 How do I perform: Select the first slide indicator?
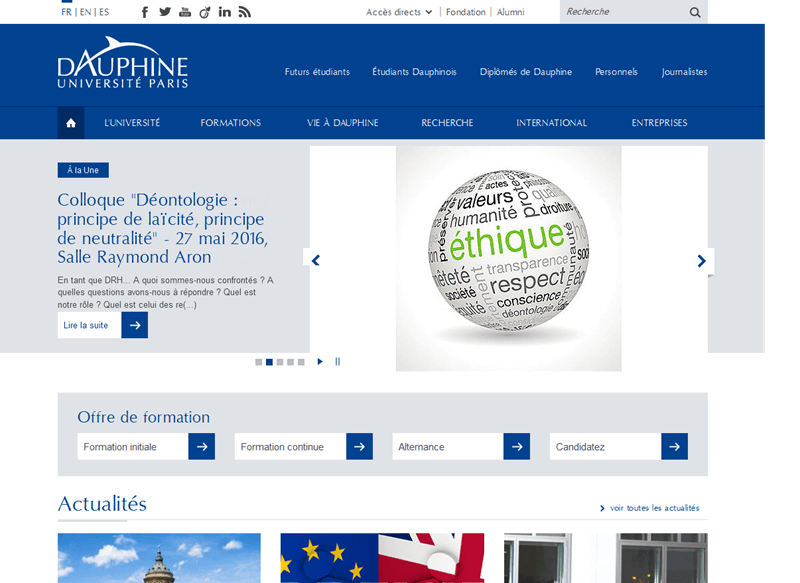(259, 362)
